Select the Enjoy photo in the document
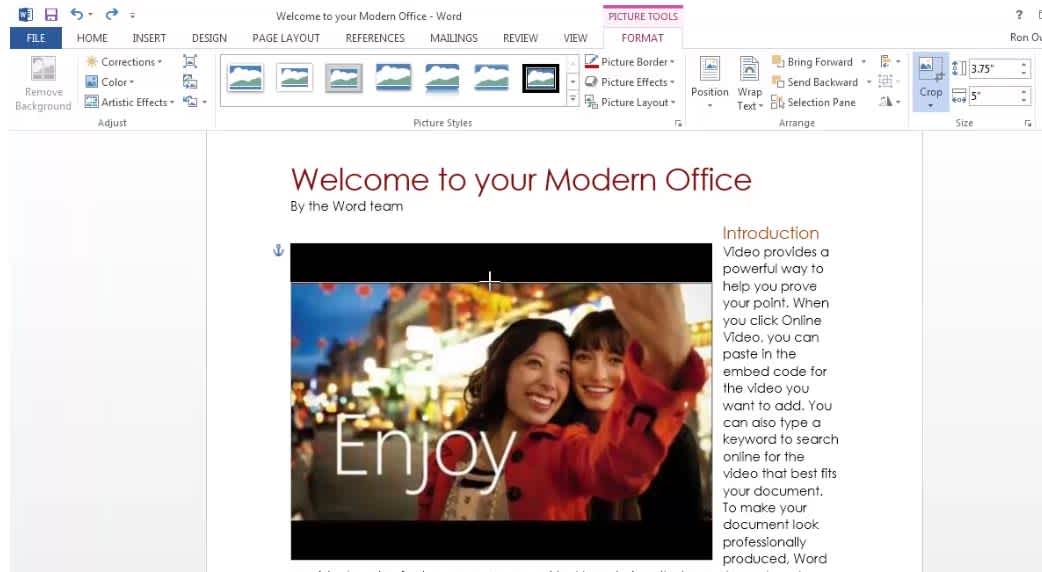The width and height of the screenshot is (1042, 572). tap(501, 401)
